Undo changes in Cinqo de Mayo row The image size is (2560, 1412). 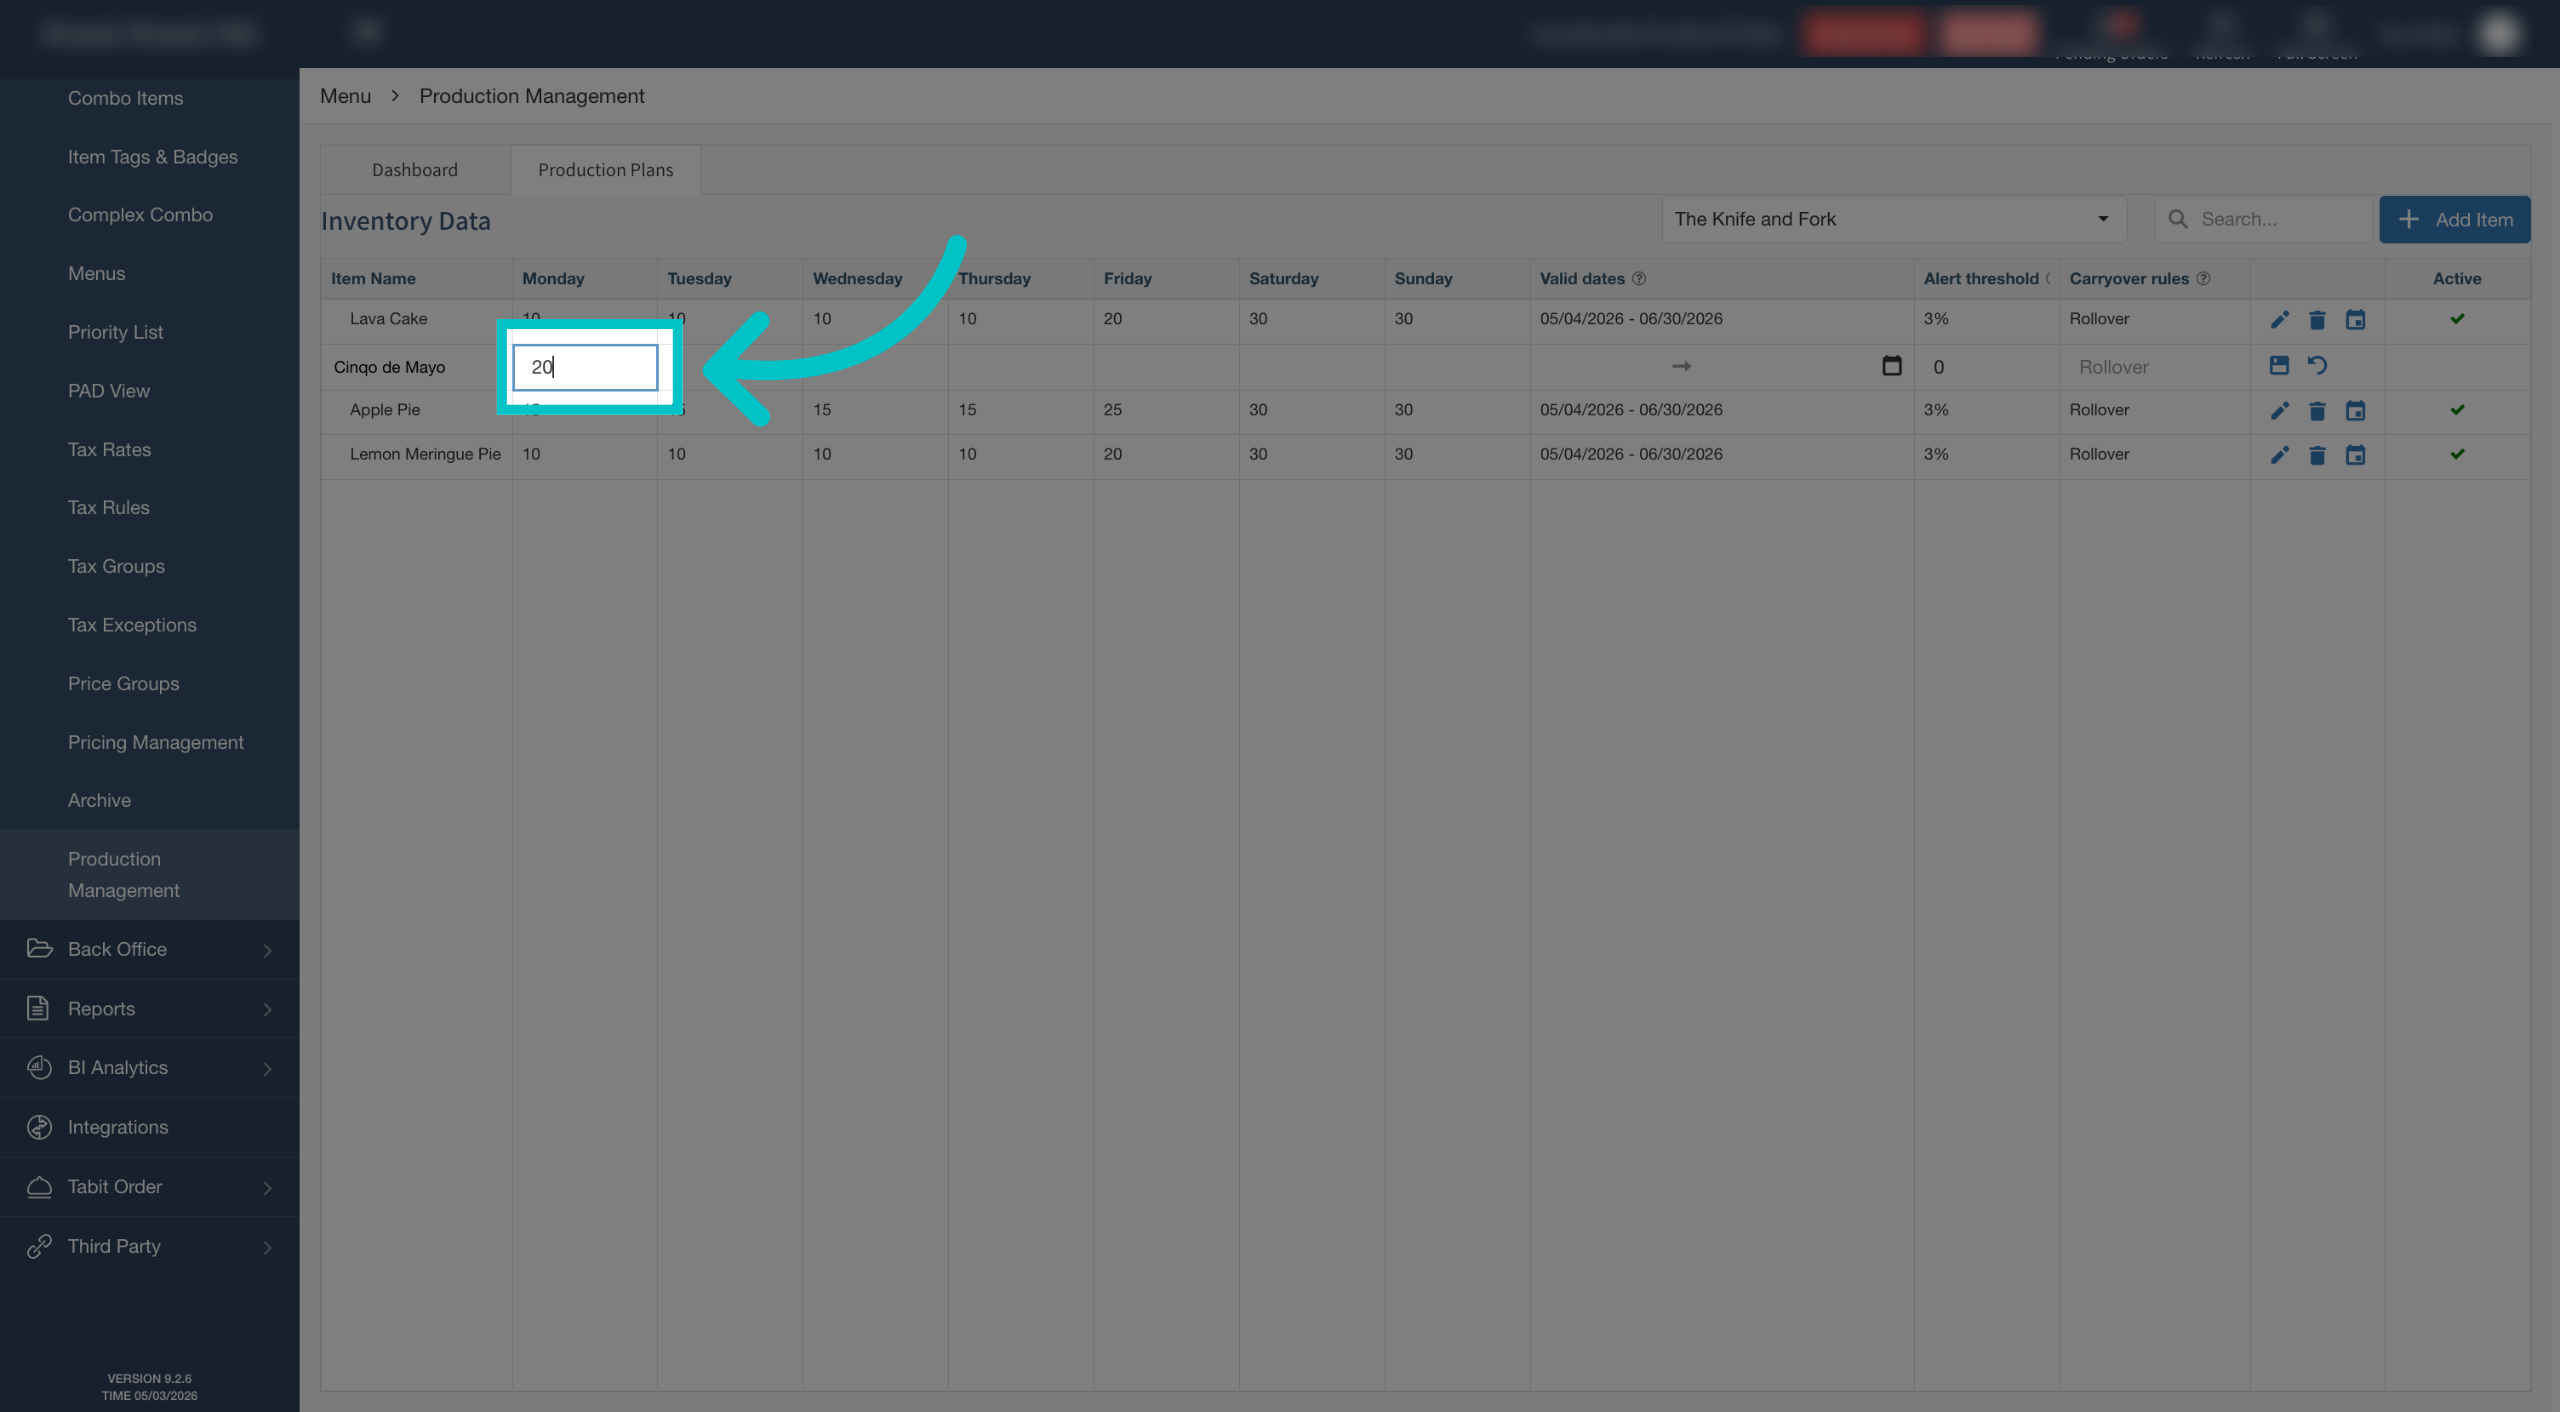2317,365
